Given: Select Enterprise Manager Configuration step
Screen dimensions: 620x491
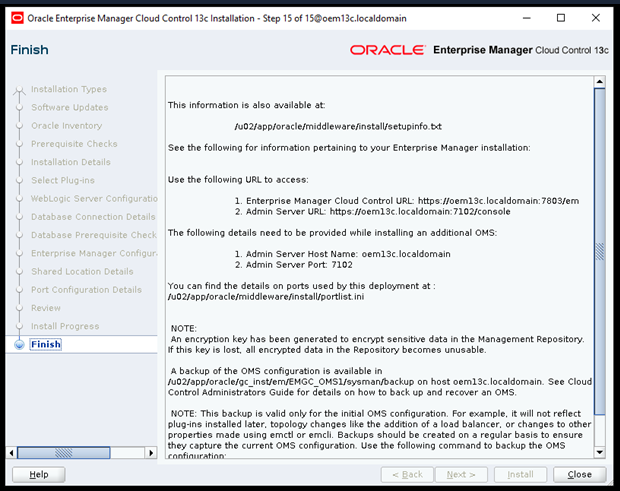Looking at the screenshot, I should (x=94, y=253).
